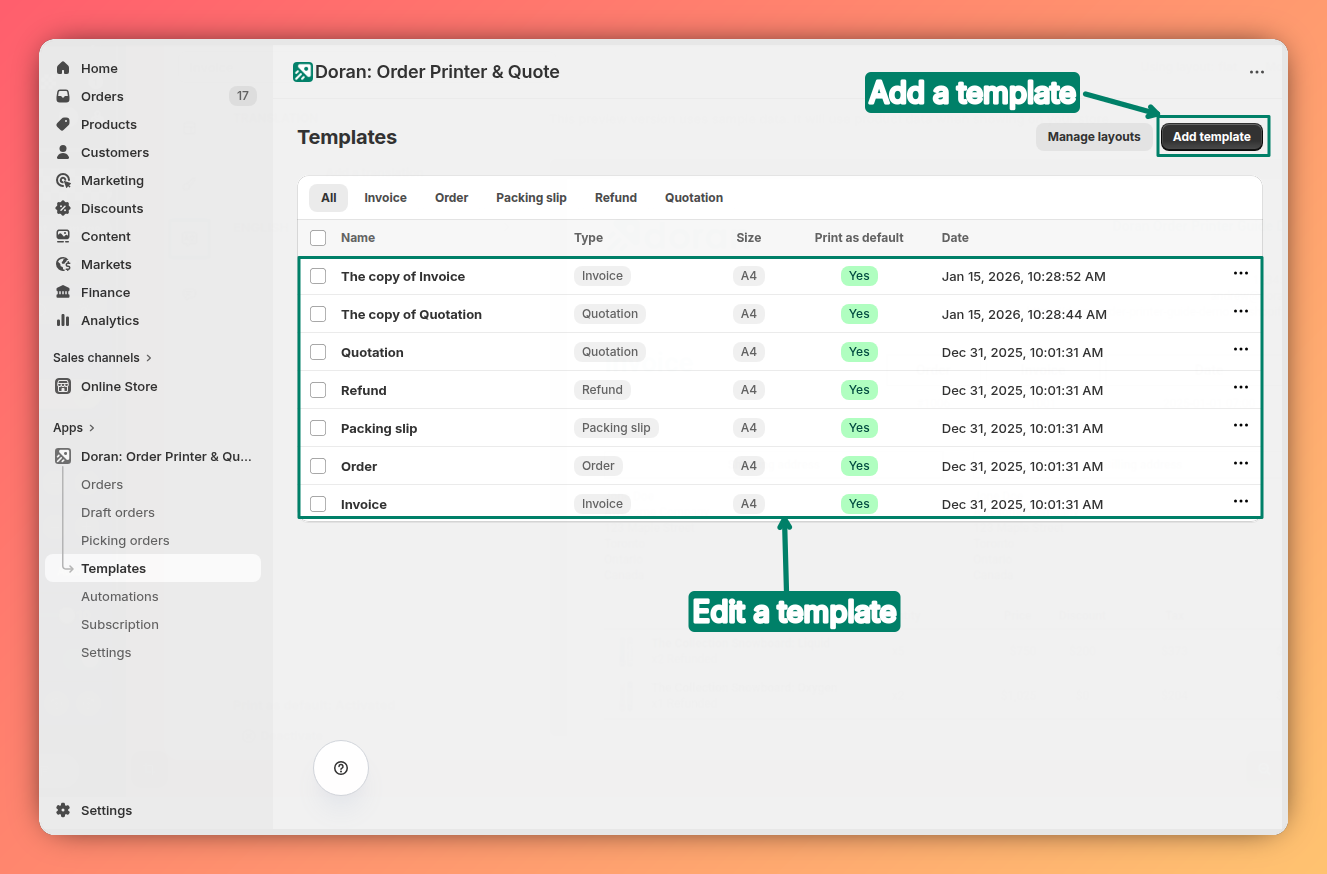Click the Quotation type tag for The copy of Quotation
Viewport: 1327px width, 874px height.
[x=610, y=314]
